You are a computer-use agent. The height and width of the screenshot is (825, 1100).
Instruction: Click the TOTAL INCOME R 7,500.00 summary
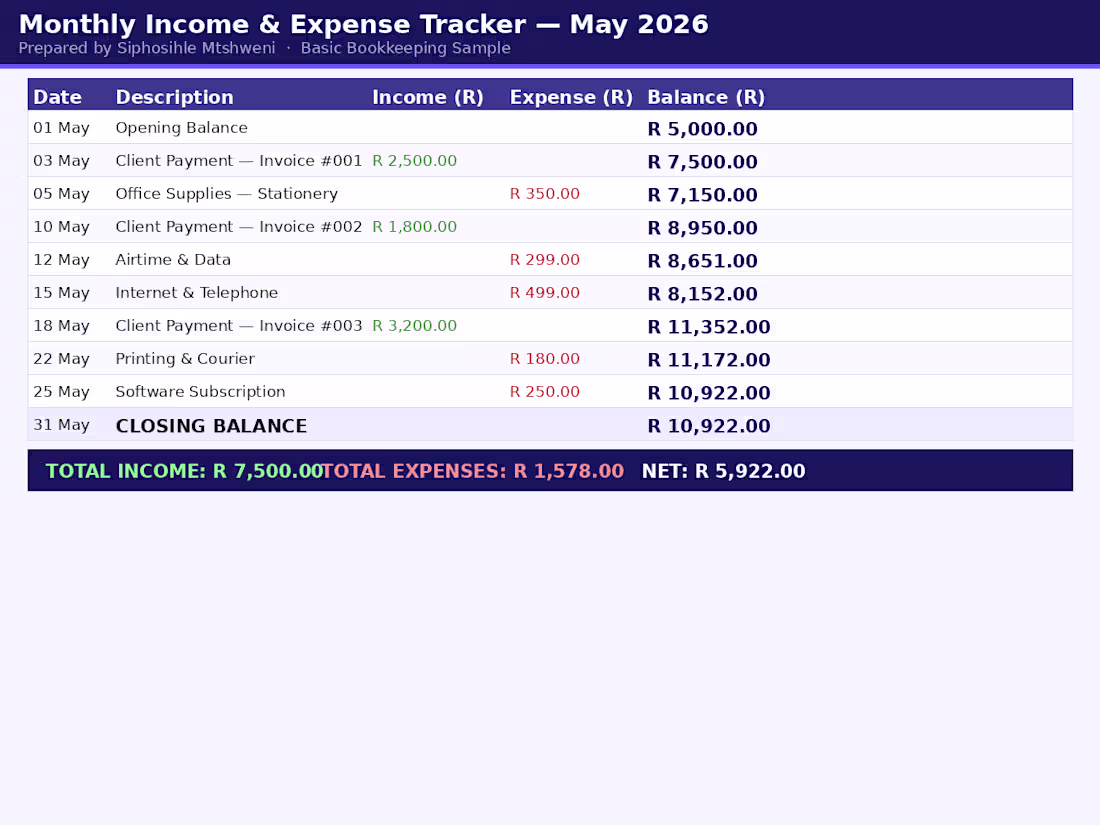[x=184, y=471]
